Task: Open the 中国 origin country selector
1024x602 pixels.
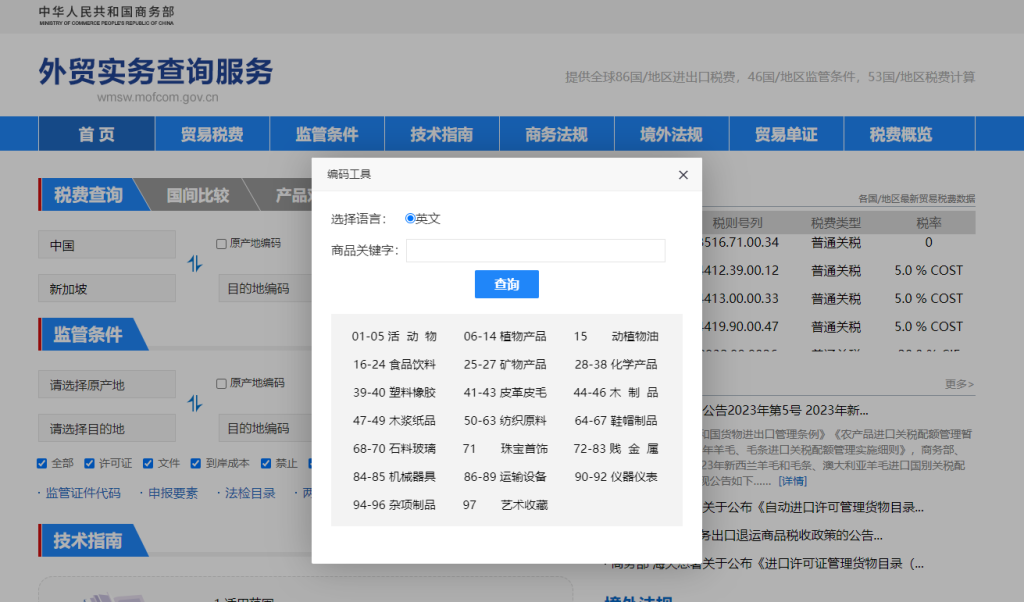Action: tap(107, 245)
